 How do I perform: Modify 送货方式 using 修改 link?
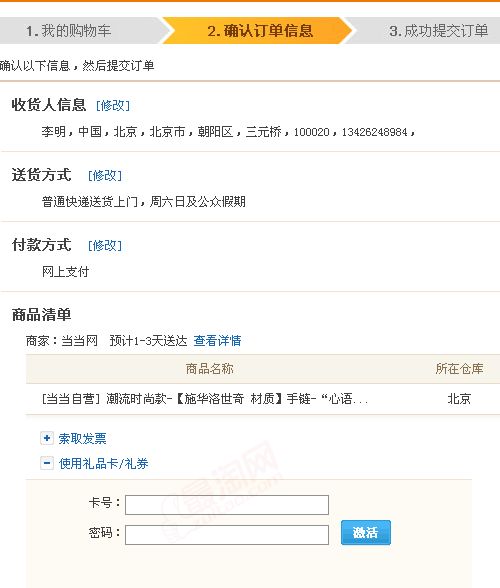pos(105,176)
